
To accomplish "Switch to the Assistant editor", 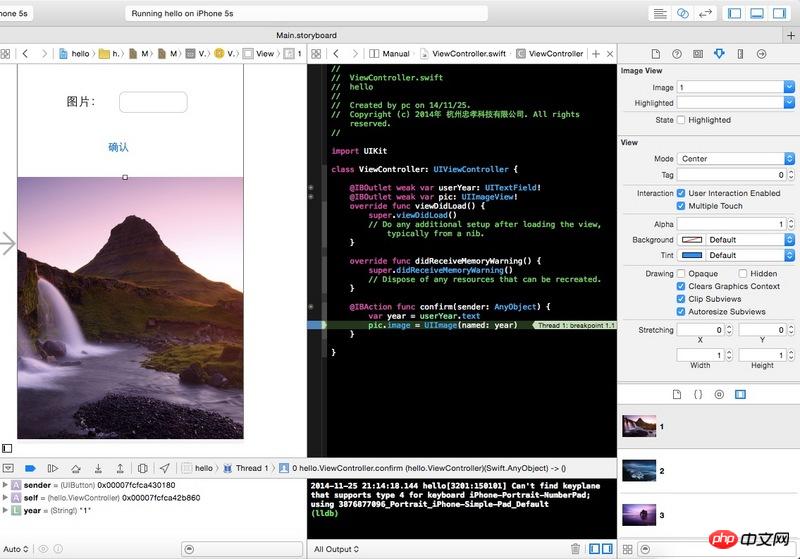I will [x=683, y=14].
